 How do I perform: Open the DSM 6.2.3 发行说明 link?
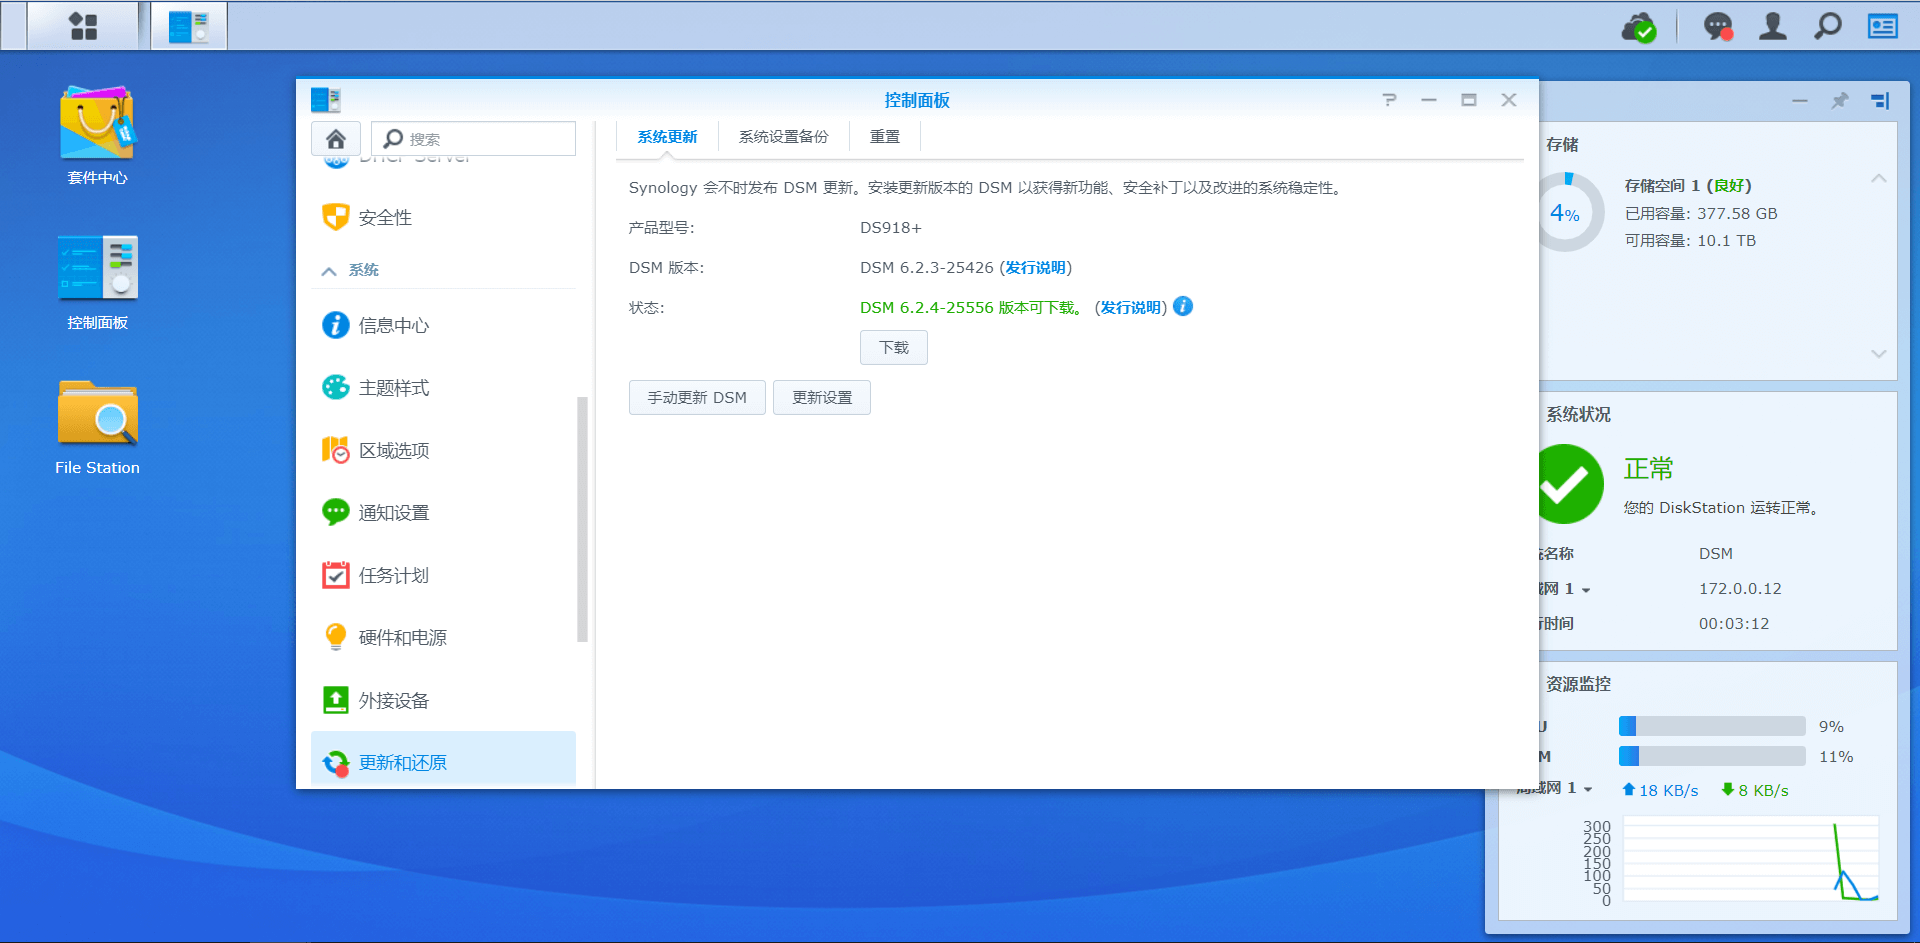coord(1035,268)
